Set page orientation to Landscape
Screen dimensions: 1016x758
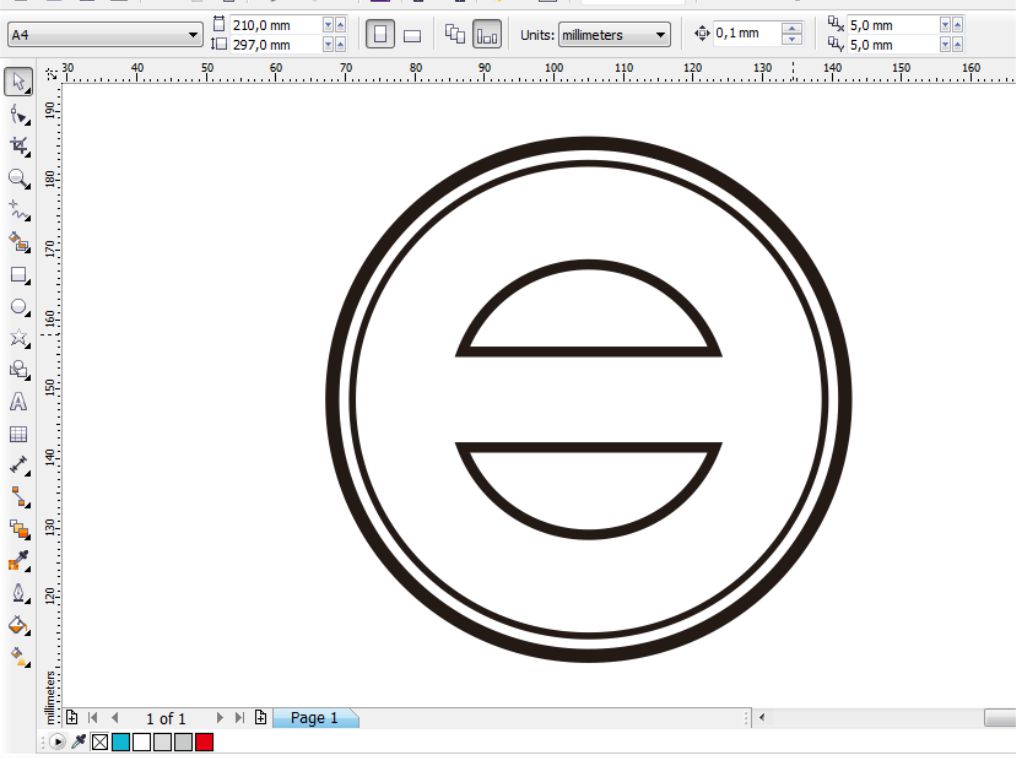coord(412,35)
